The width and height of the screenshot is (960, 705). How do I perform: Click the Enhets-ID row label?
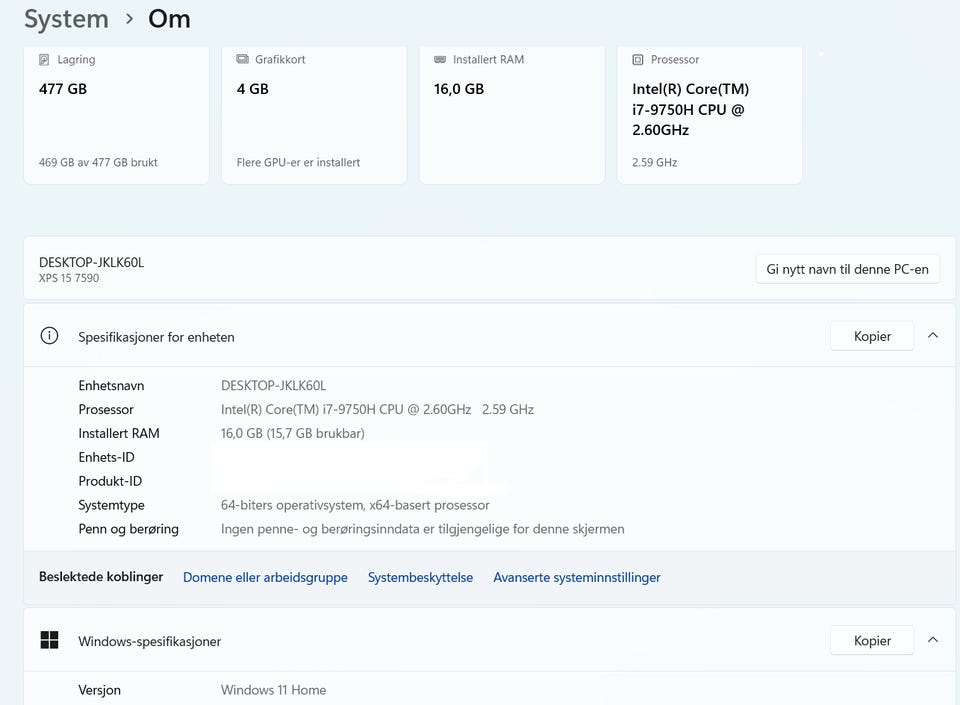[x=107, y=457]
